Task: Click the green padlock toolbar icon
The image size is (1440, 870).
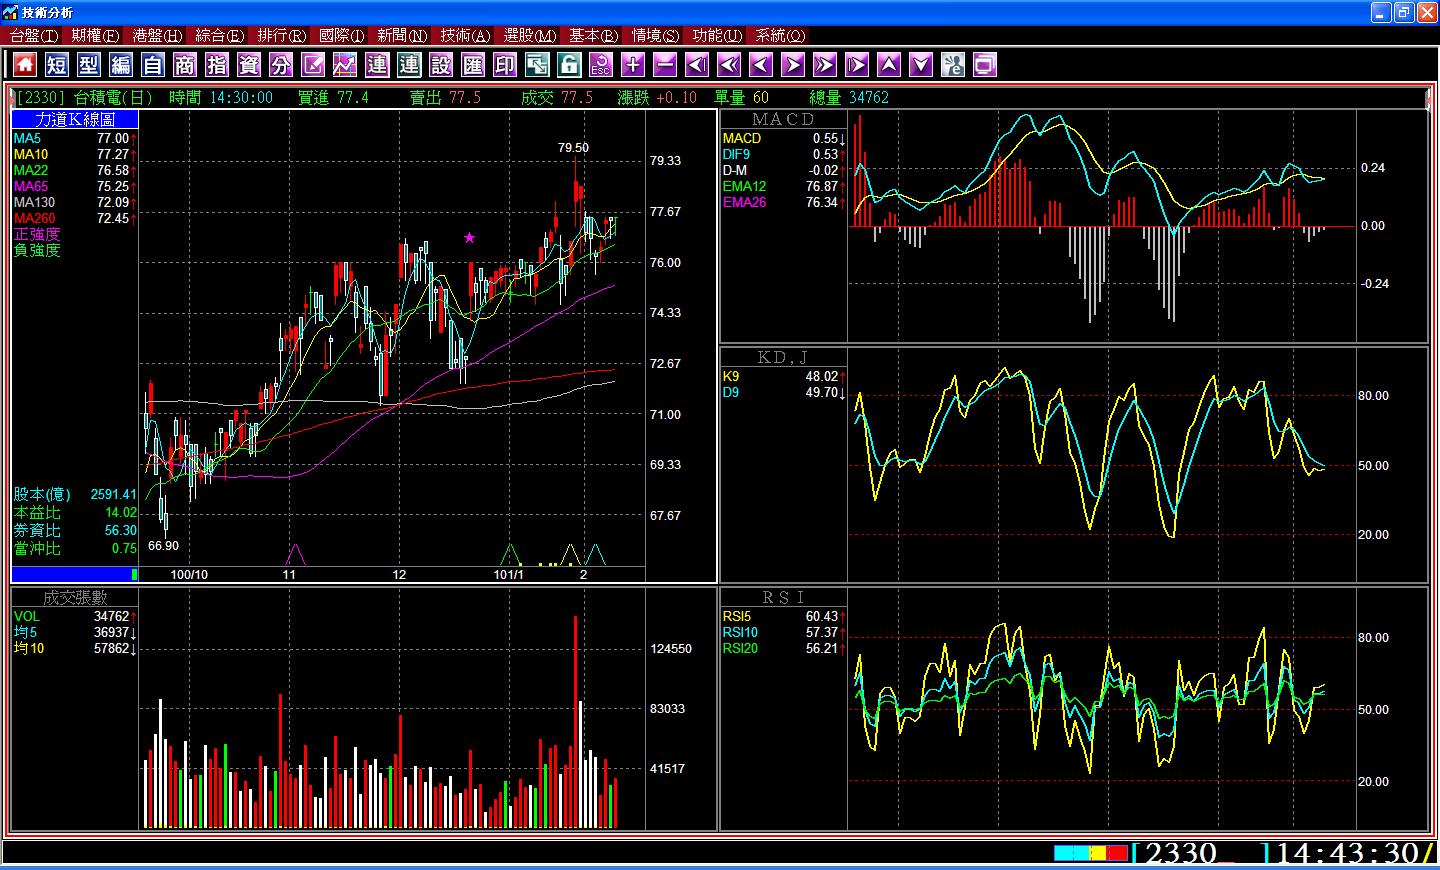Action: [x=569, y=65]
